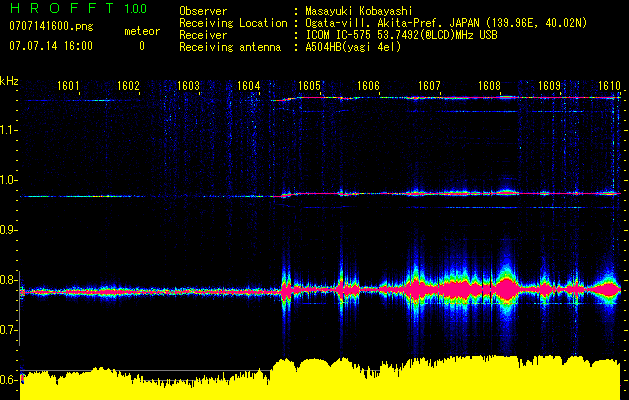The image size is (629, 400).
Task: Click the 1.0 kHz axis label
Action: (8, 180)
